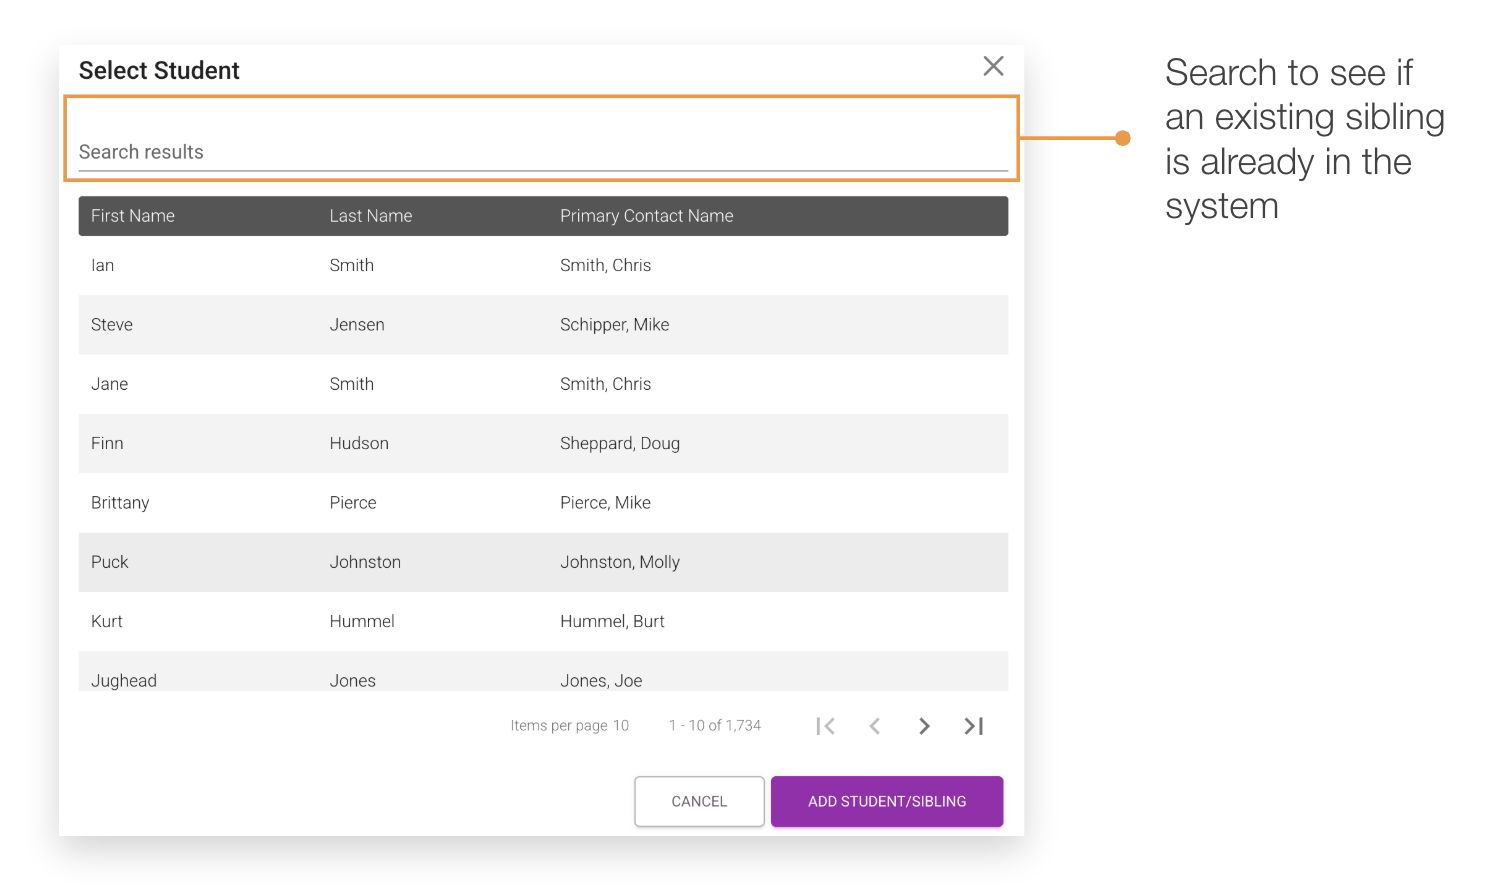Click the previous page arrow
Screen dimensions: 1486x890
874,726
